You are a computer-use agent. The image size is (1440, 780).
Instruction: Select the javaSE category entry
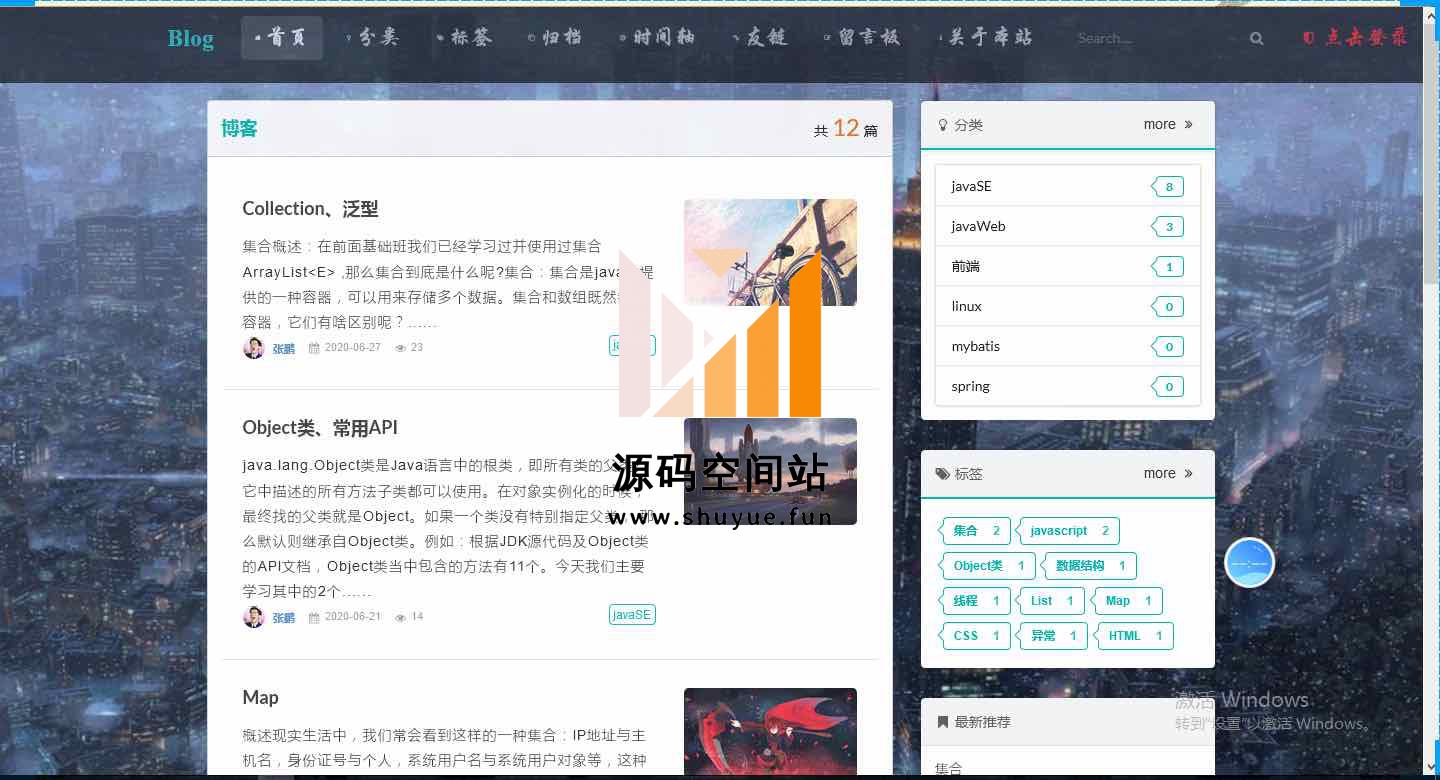pyautogui.click(x=971, y=186)
